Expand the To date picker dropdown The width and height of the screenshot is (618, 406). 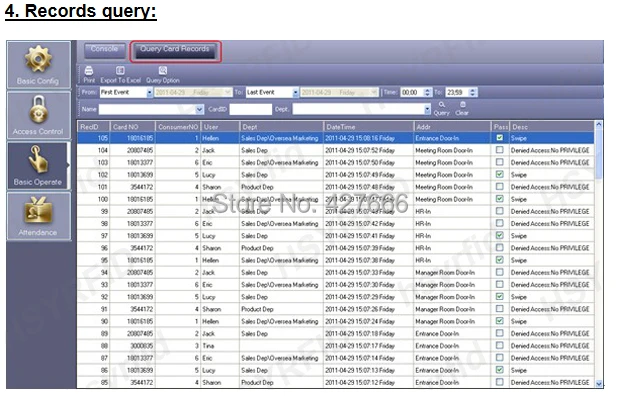coord(374,93)
